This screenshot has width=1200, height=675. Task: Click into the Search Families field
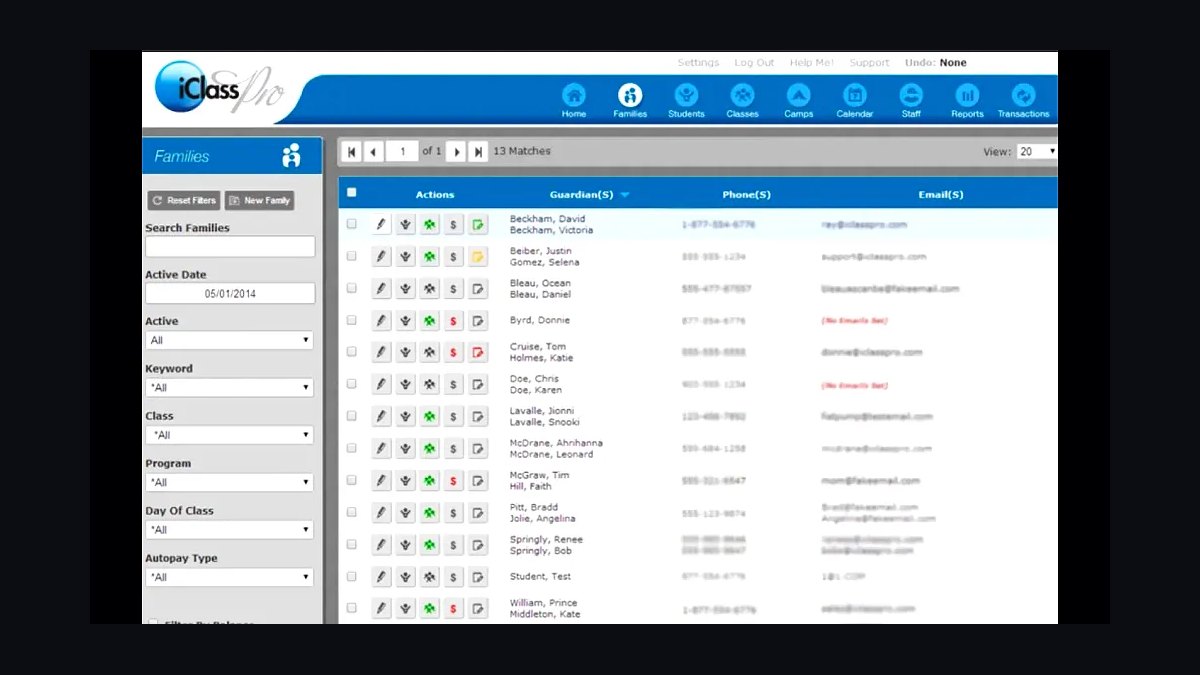click(x=230, y=246)
